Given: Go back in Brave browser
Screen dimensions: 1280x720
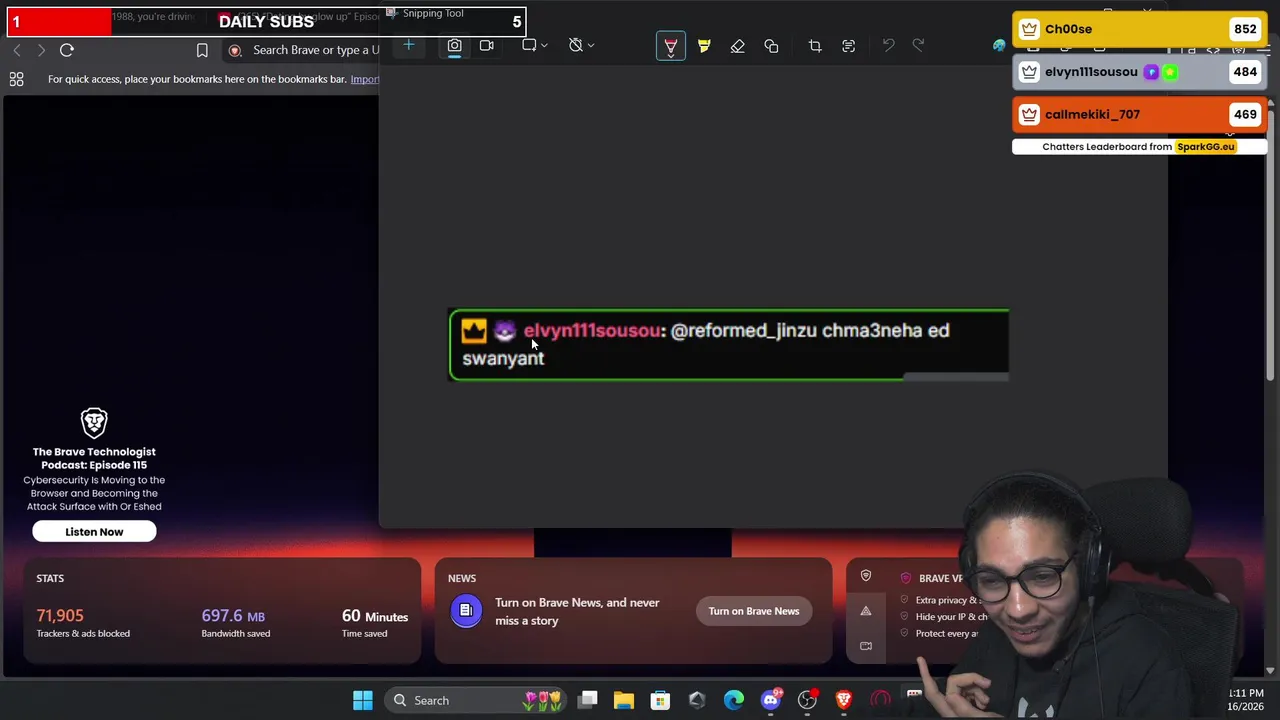Looking at the screenshot, I should pos(16,50).
